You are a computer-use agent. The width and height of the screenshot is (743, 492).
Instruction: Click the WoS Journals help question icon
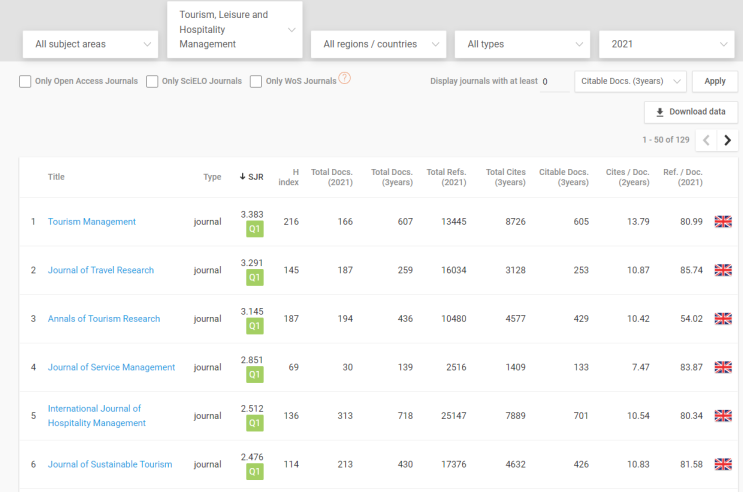click(x=344, y=78)
